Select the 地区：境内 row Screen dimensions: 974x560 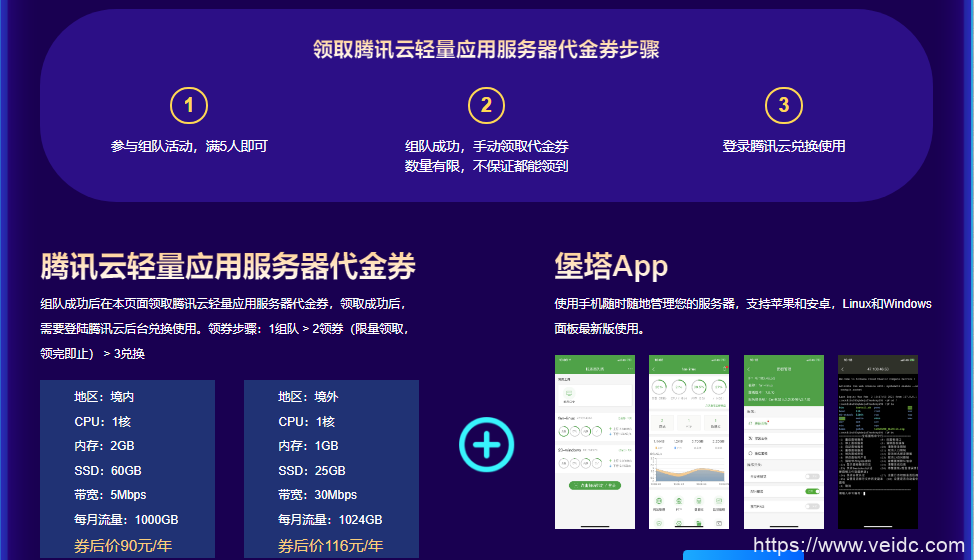[104, 397]
